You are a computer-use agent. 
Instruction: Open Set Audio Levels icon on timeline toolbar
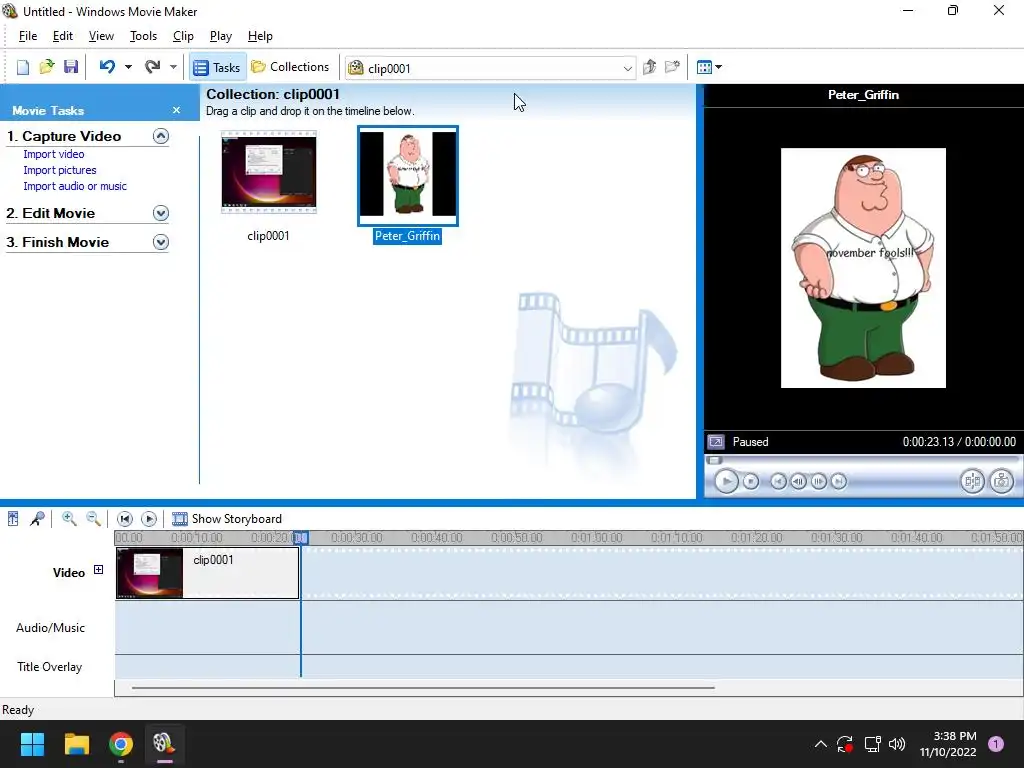pyautogui.click(x=13, y=519)
